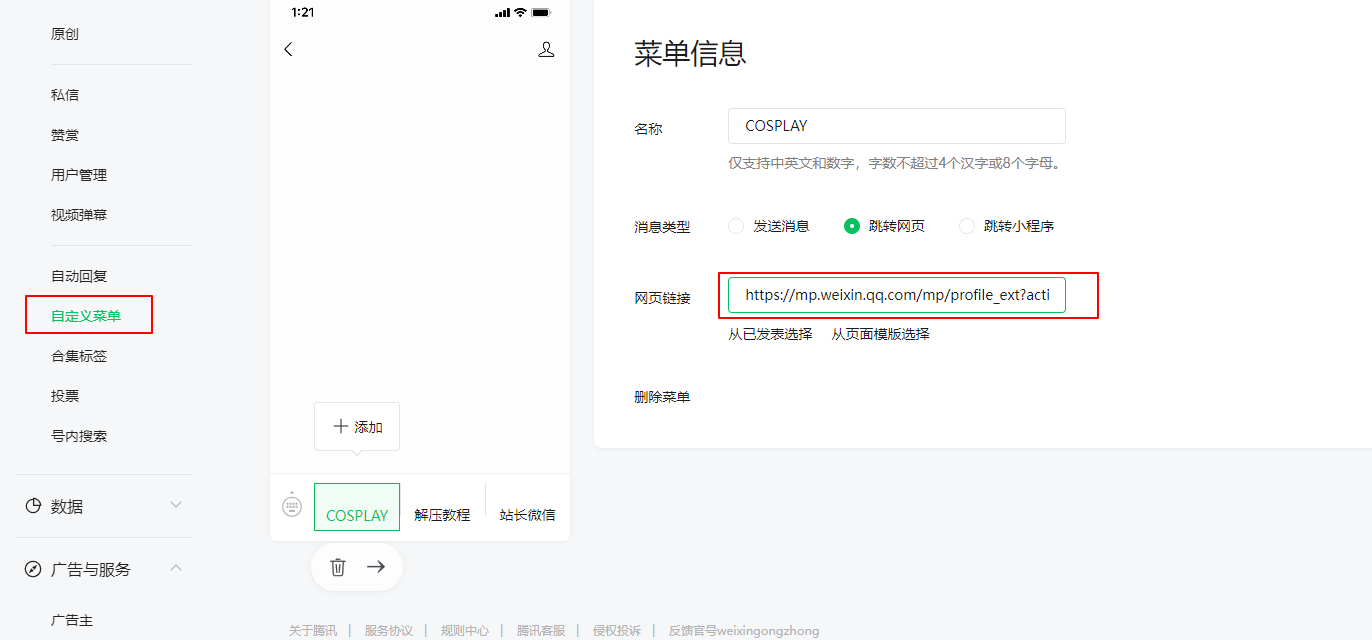This screenshot has height=640, width=1372.
Task: Click the keyboard toggle icon beside COSPLAY
Action: [292, 506]
